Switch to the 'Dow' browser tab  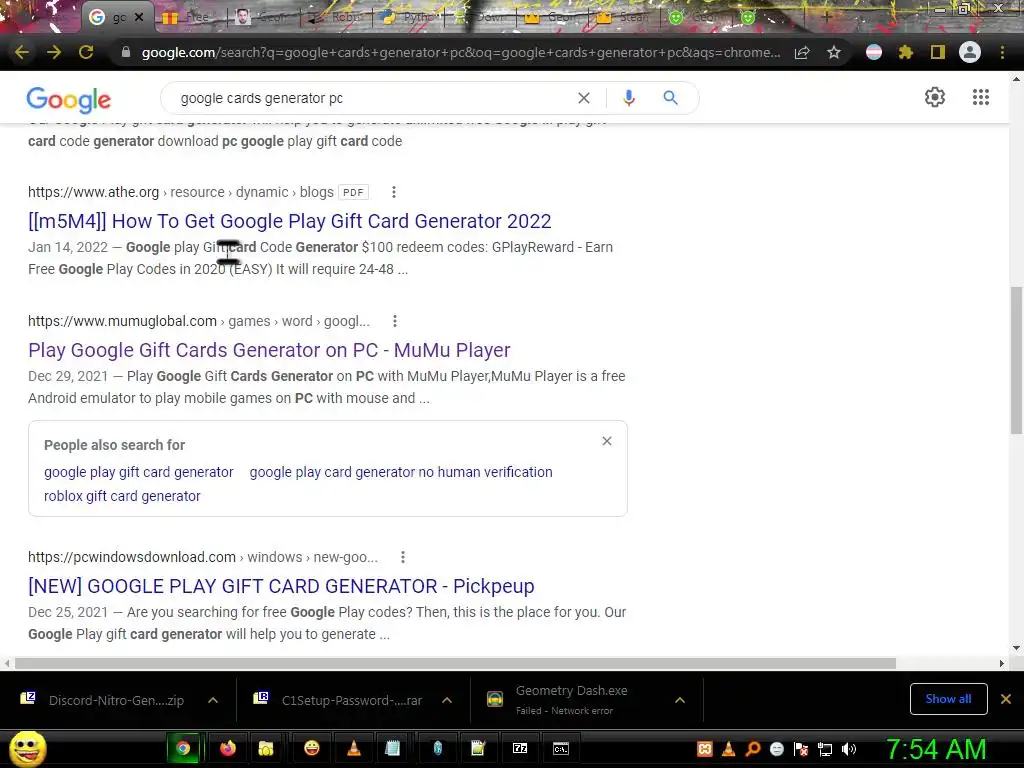pos(480,17)
